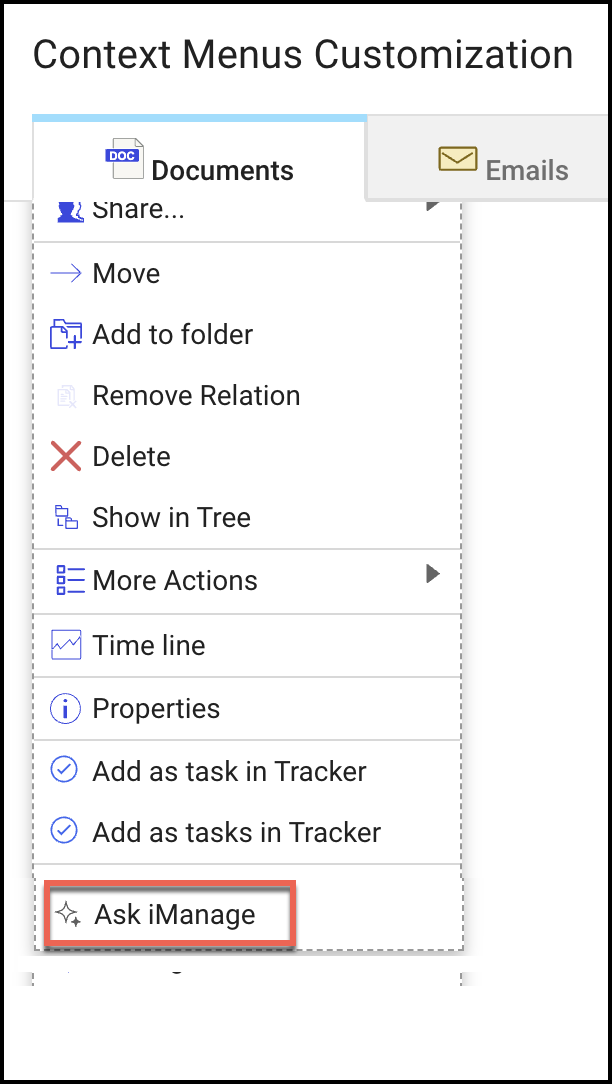Toggle Add as task in Tracker checkmark
The image size is (612, 1084).
64,770
